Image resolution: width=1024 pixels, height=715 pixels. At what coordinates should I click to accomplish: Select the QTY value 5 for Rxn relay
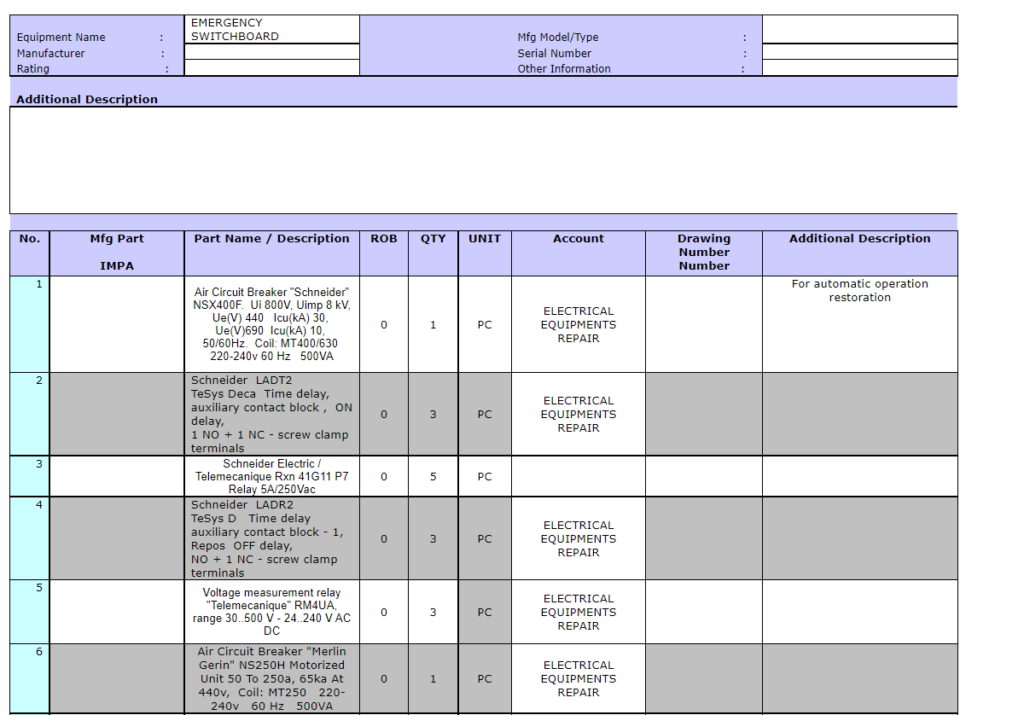click(433, 477)
